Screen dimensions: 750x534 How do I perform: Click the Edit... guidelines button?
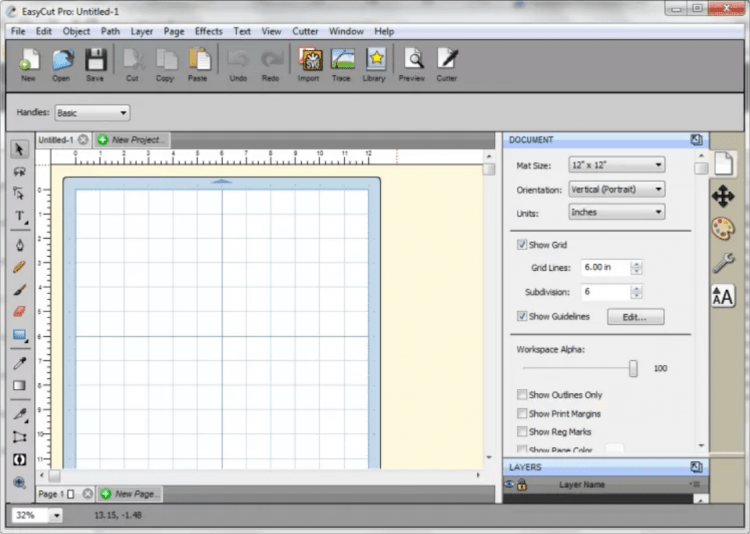635,317
